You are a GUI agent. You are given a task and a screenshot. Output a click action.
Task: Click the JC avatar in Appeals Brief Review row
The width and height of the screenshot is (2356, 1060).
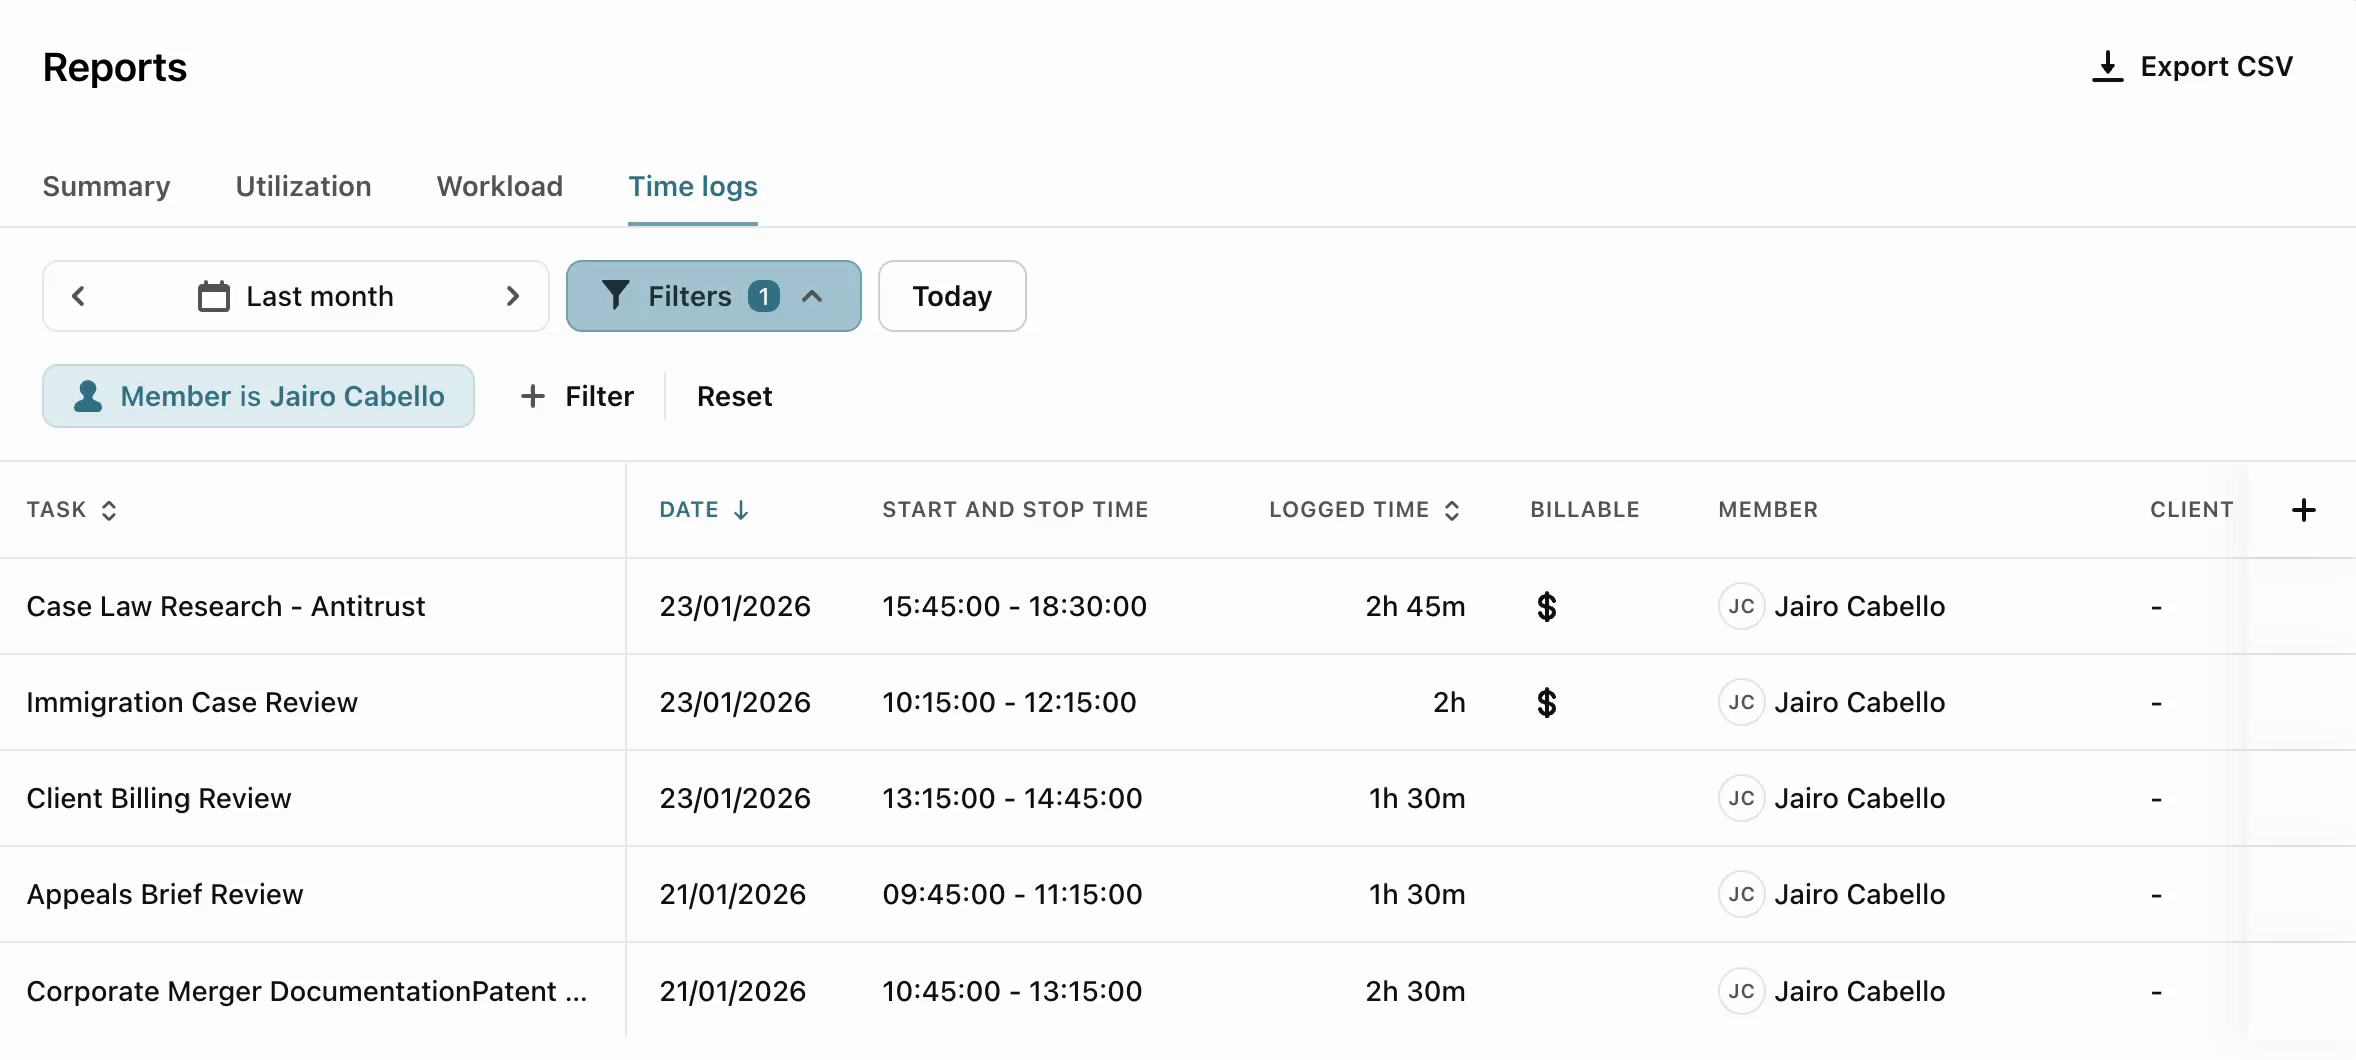pyautogui.click(x=1741, y=894)
